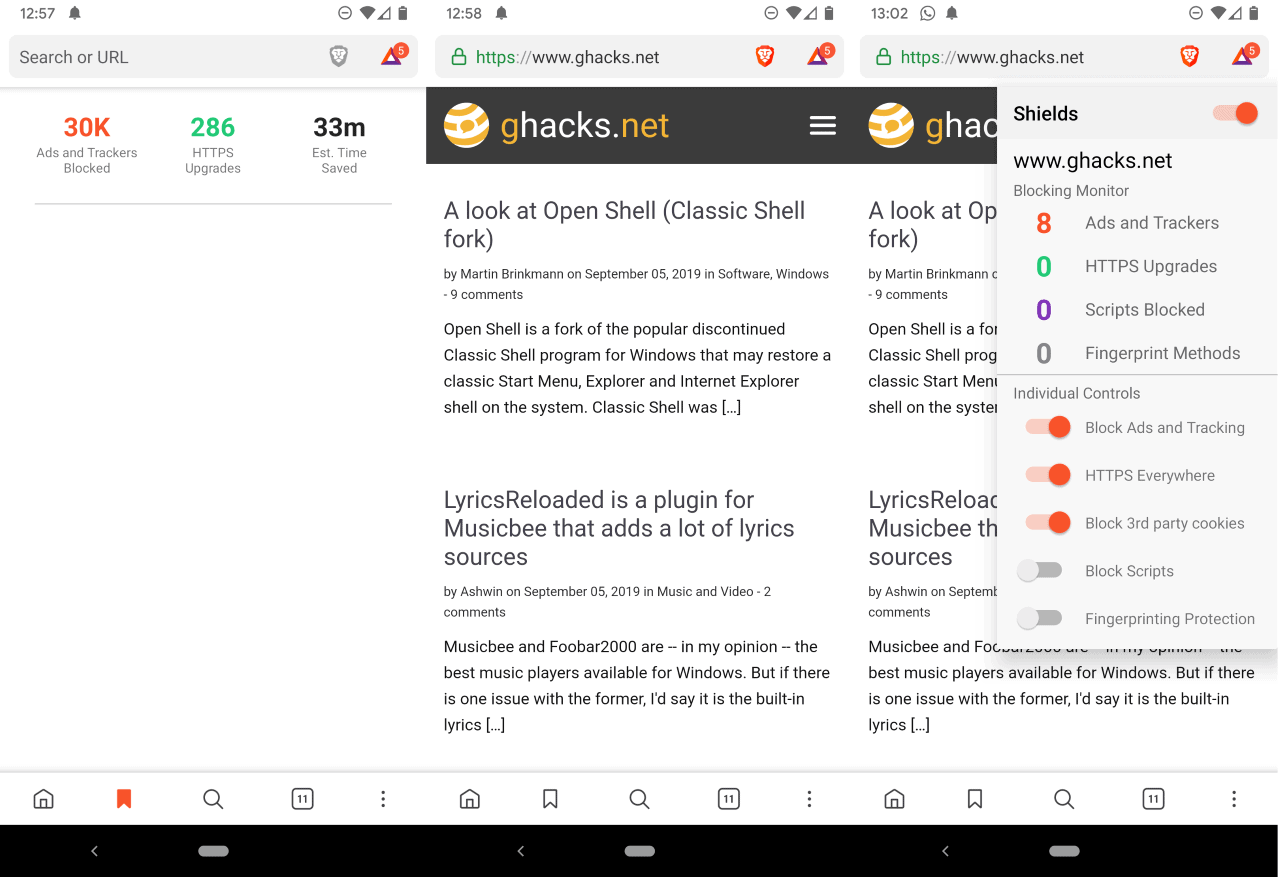Enable Block Scripts switch

1039,571
